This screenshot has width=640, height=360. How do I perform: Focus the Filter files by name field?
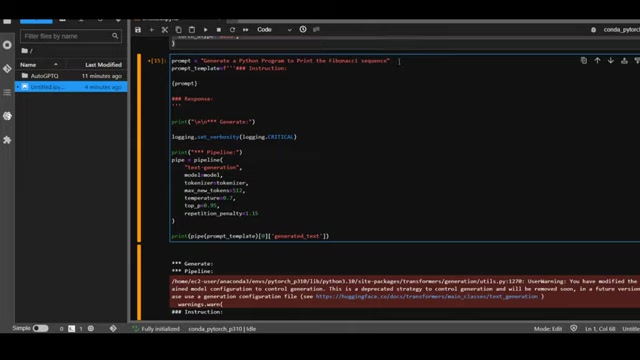(x=71, y=36)
